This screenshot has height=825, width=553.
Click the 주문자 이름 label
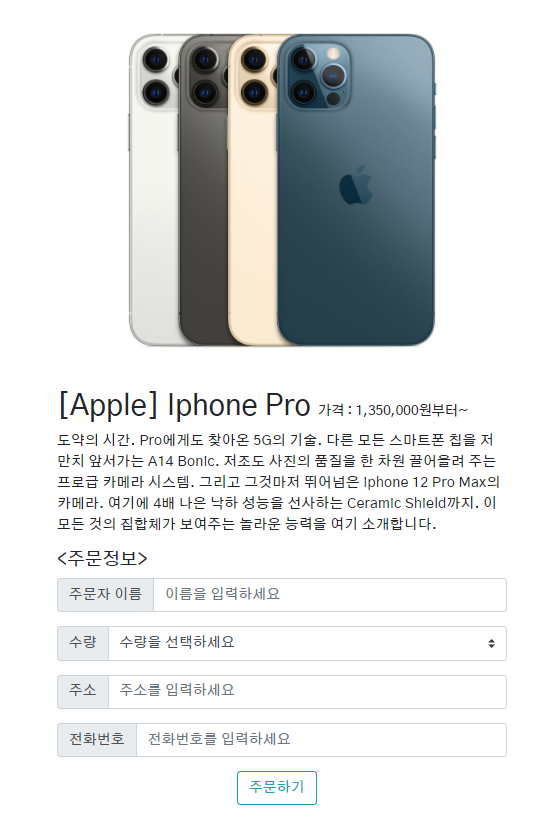pyautogui.click(x=105, y=595)
